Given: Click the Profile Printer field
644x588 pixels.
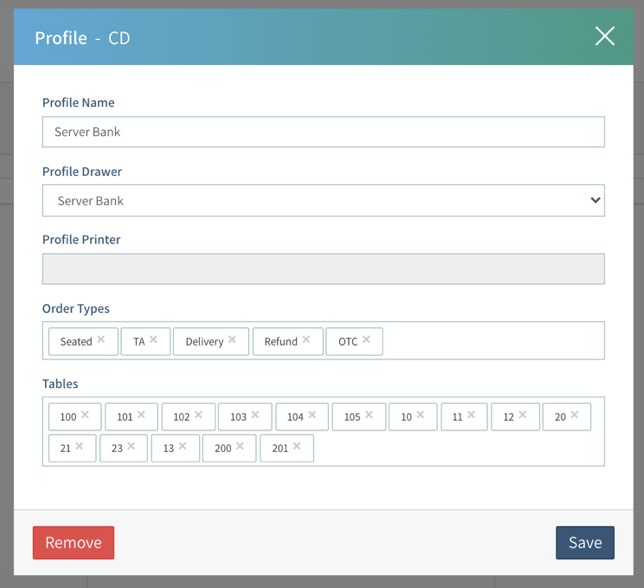Looking at the screenshot, I should pos(323,269).
